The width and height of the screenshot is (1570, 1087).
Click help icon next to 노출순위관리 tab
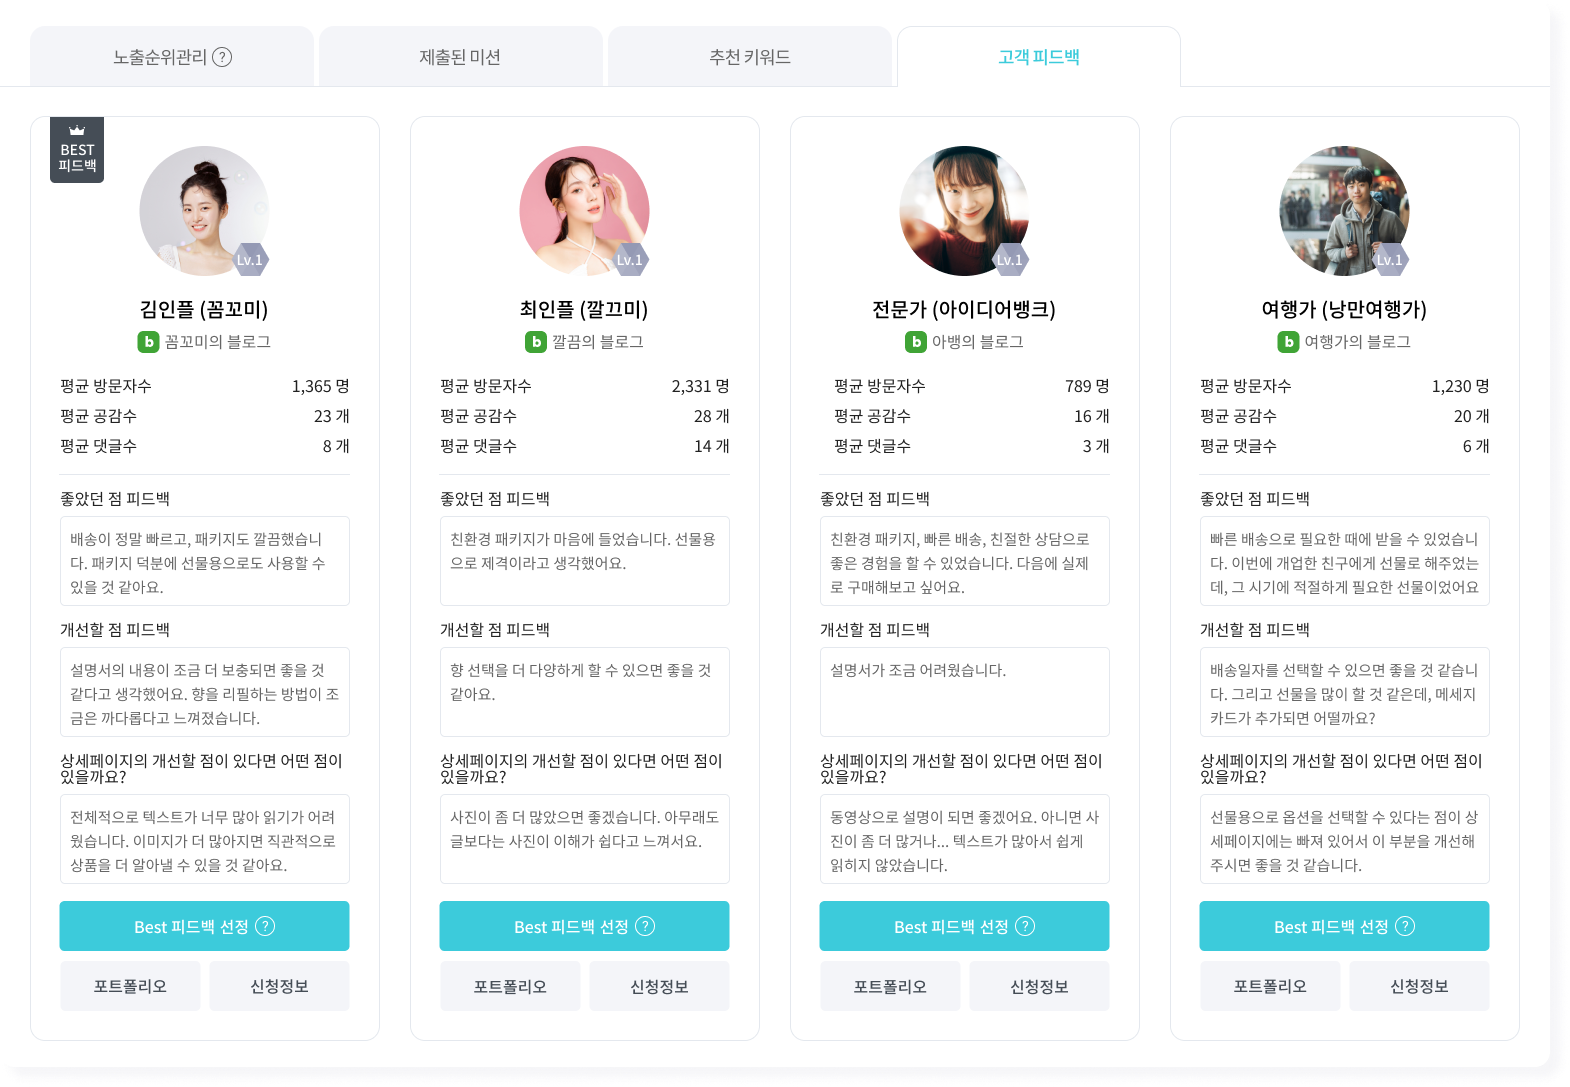(x=222, y=57)
